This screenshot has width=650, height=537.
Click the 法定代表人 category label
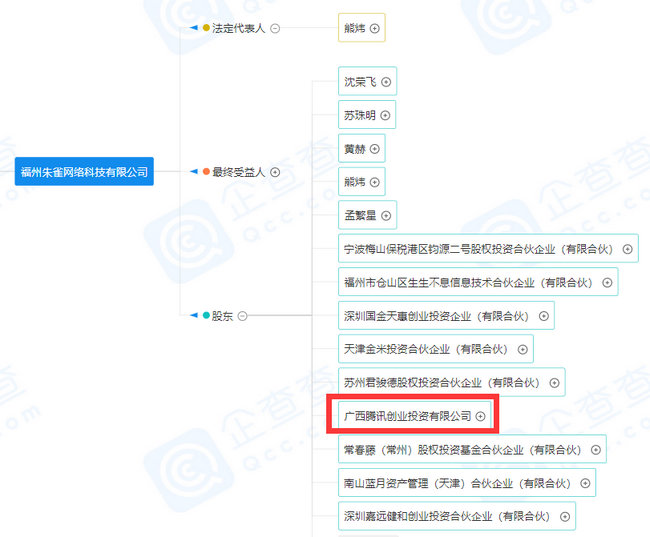coord(238,28)
